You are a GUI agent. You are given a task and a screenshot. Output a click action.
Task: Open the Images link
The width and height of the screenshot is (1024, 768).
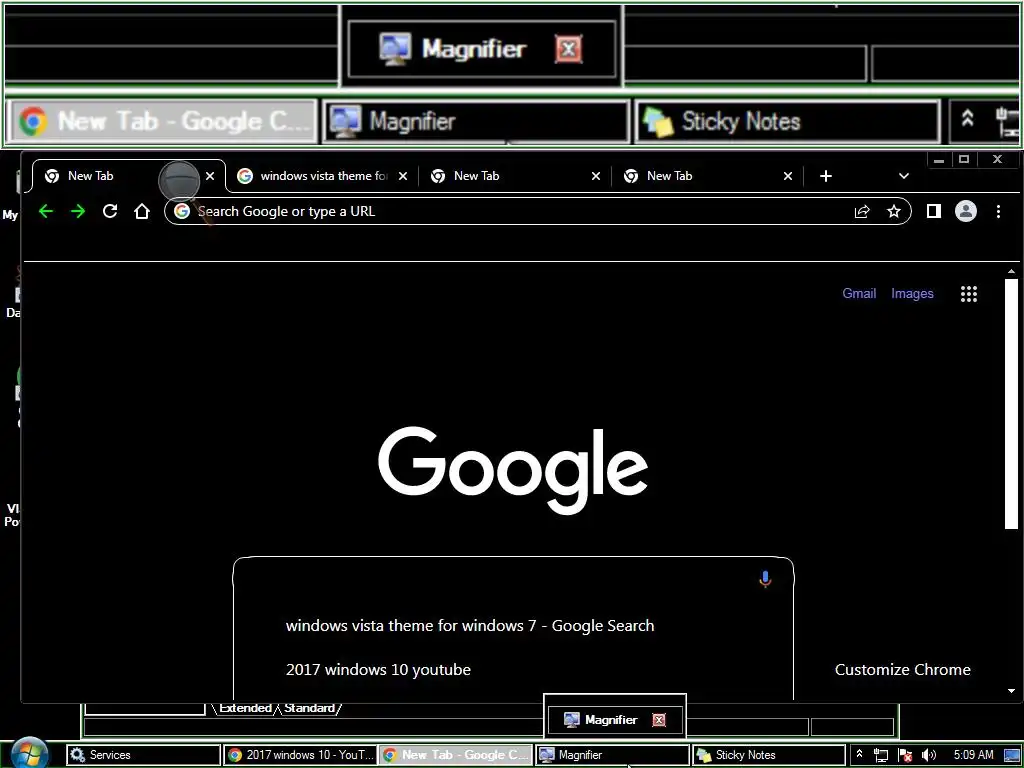pyautogui.click(x=912, y=294)
